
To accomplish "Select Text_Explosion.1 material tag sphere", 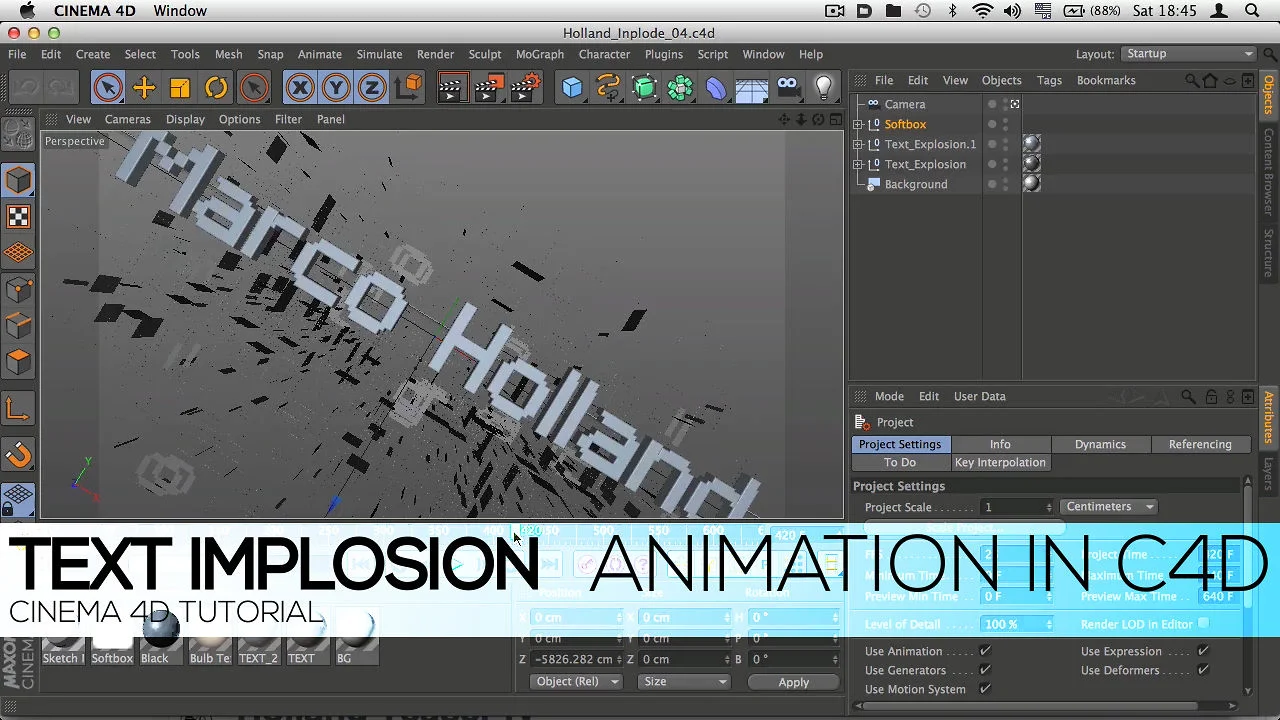I will point(1031,144).
